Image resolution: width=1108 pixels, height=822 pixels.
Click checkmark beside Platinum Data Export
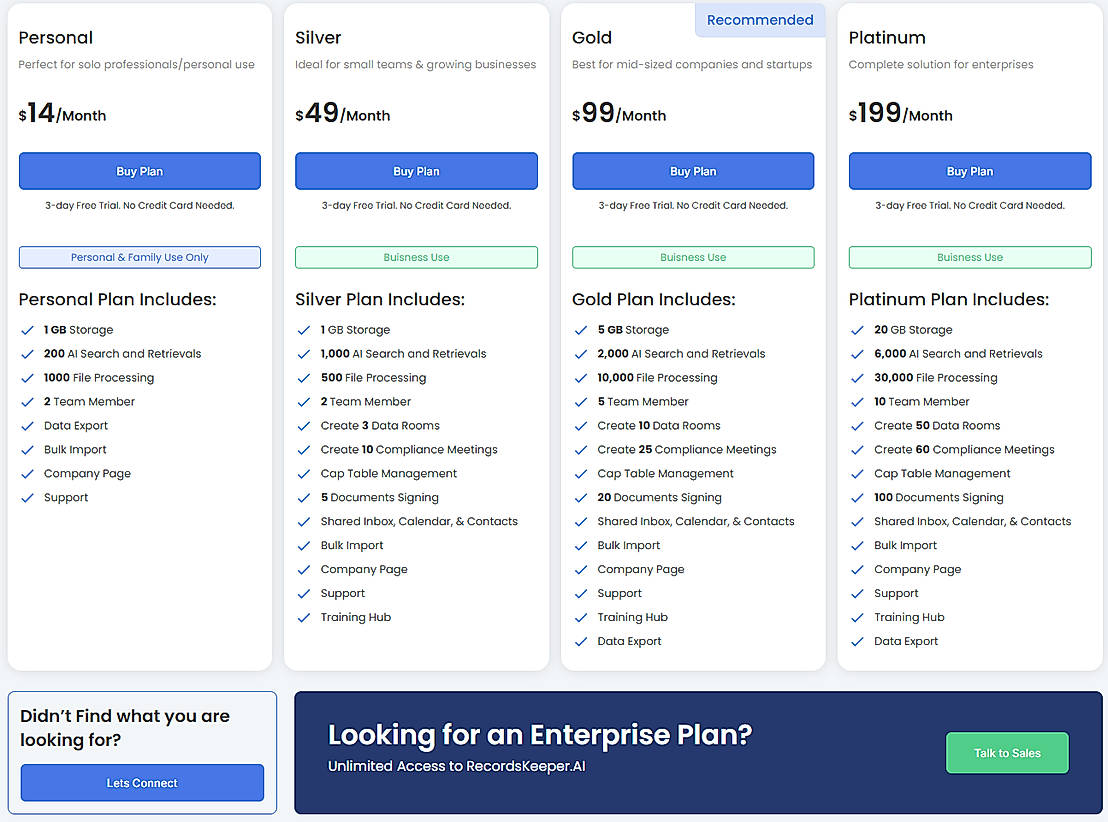coord(857,642)
